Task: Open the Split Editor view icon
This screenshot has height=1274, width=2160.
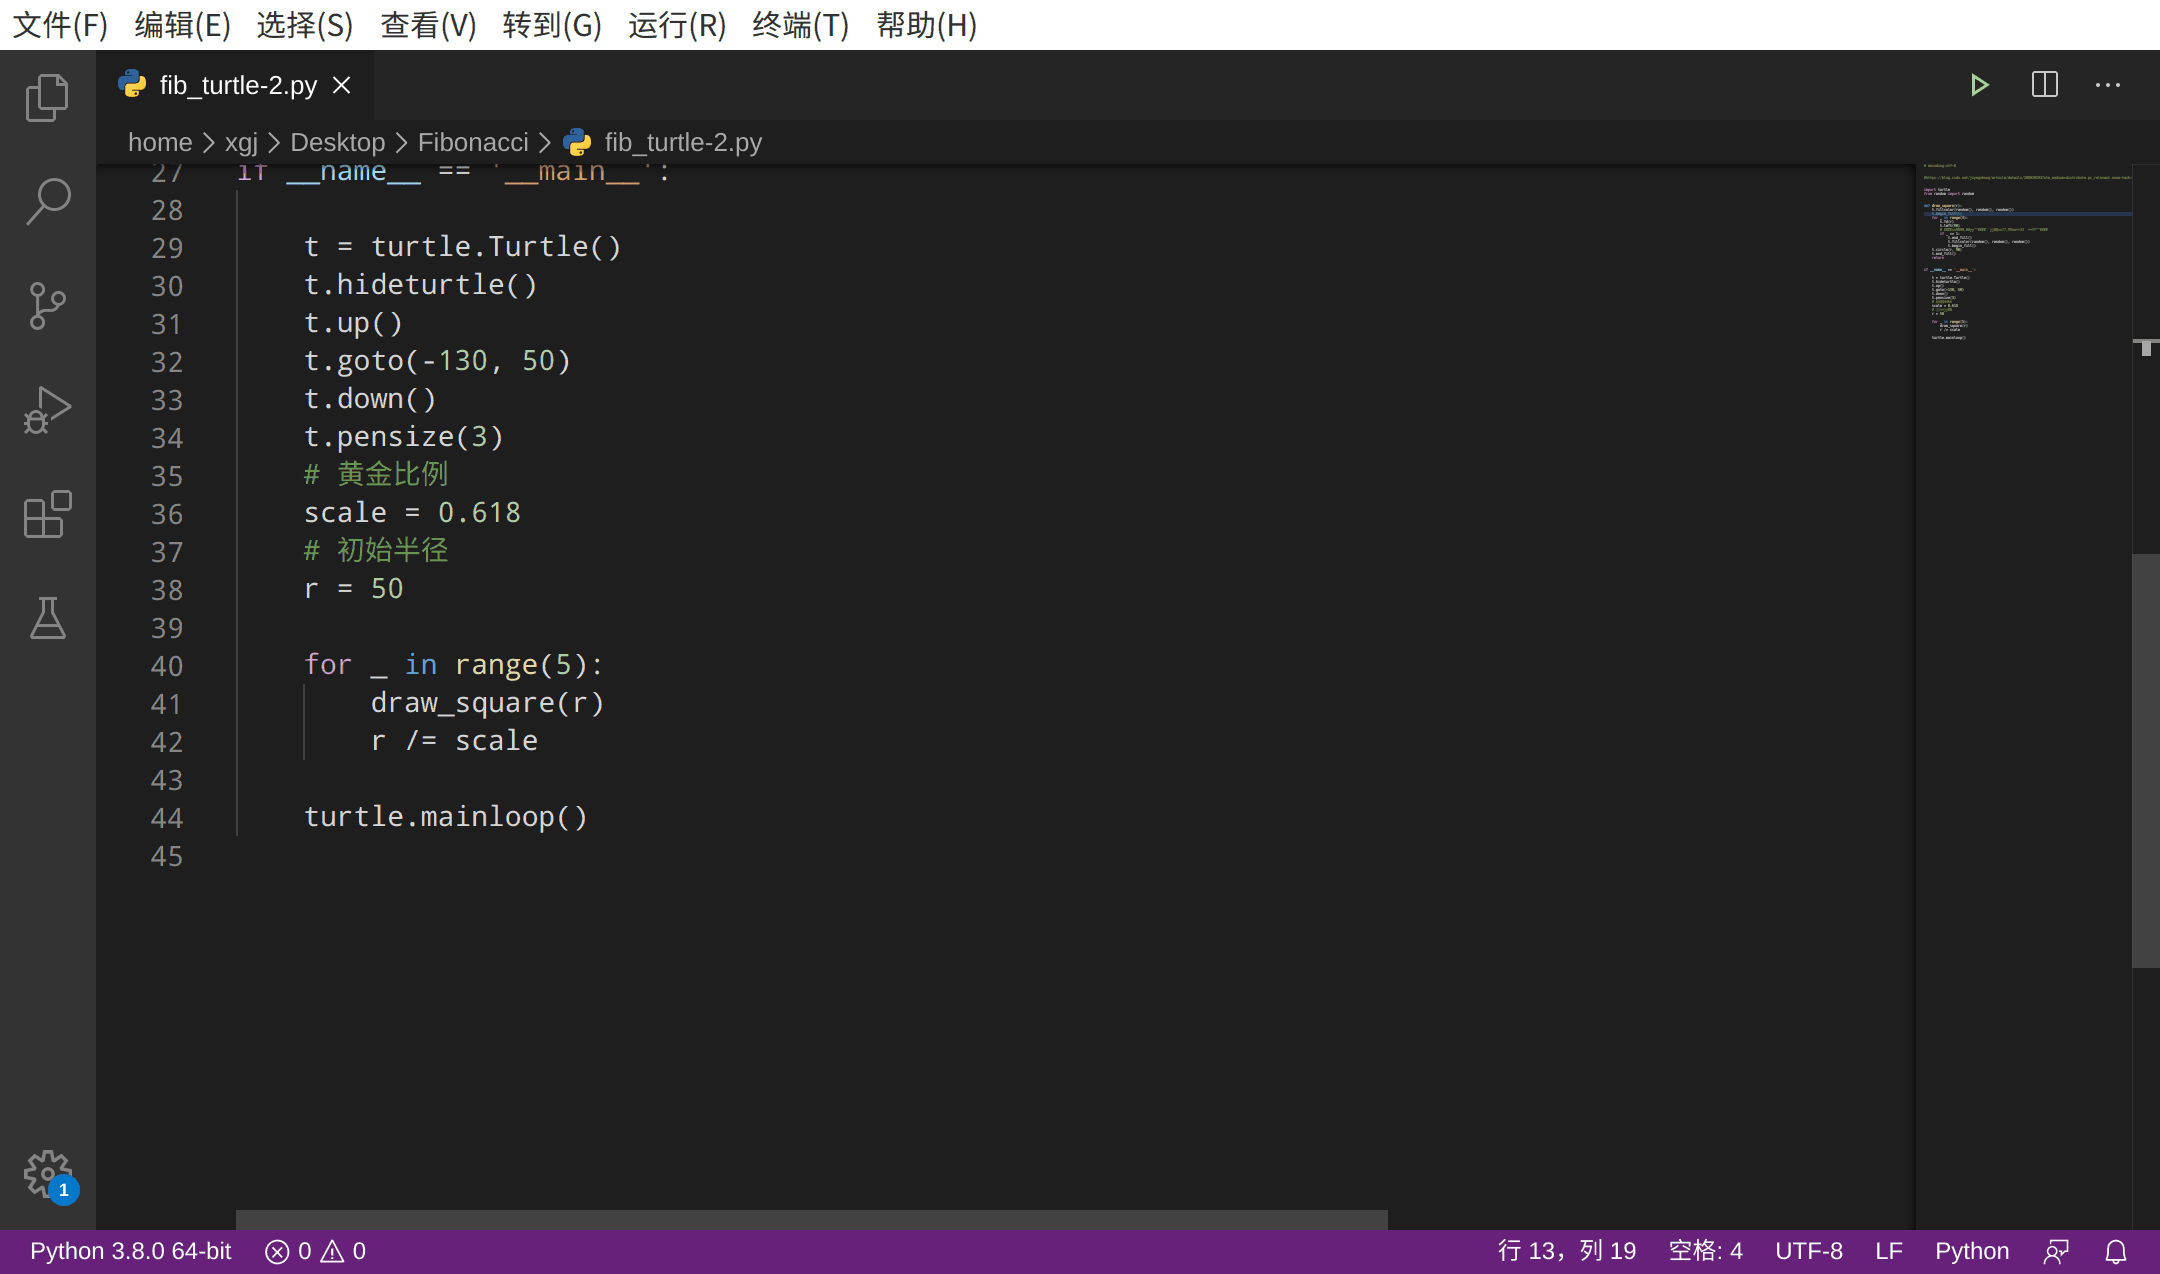Action: tap(2043, 83)
